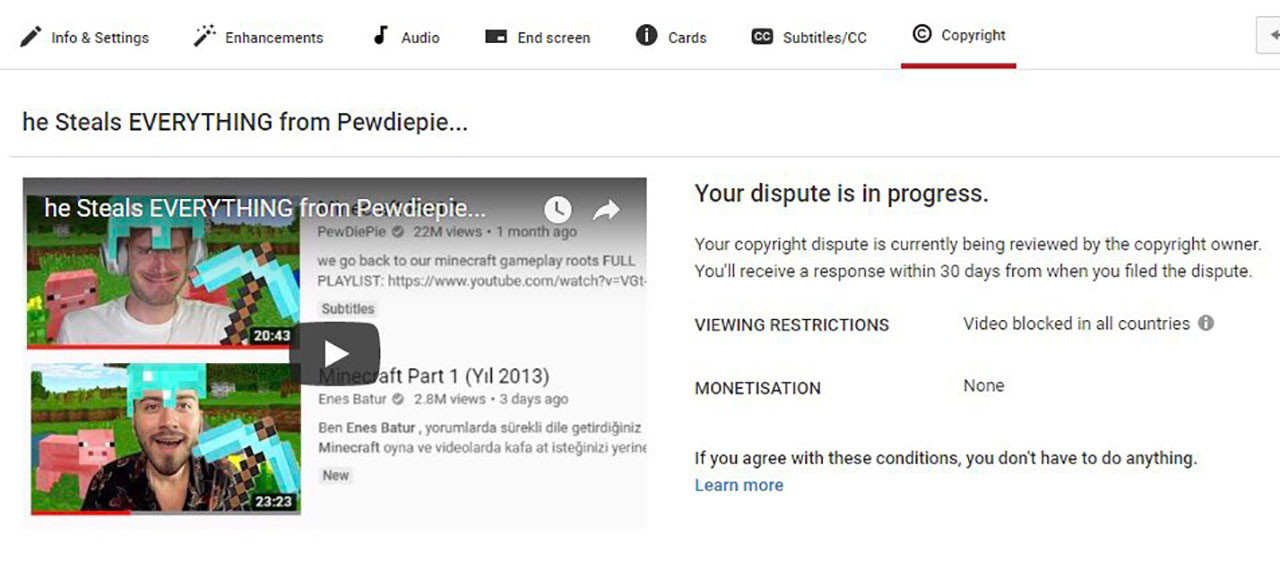
Task: Click the 'Subtitles' badge in the preview
Action: [x=348, y=309]
